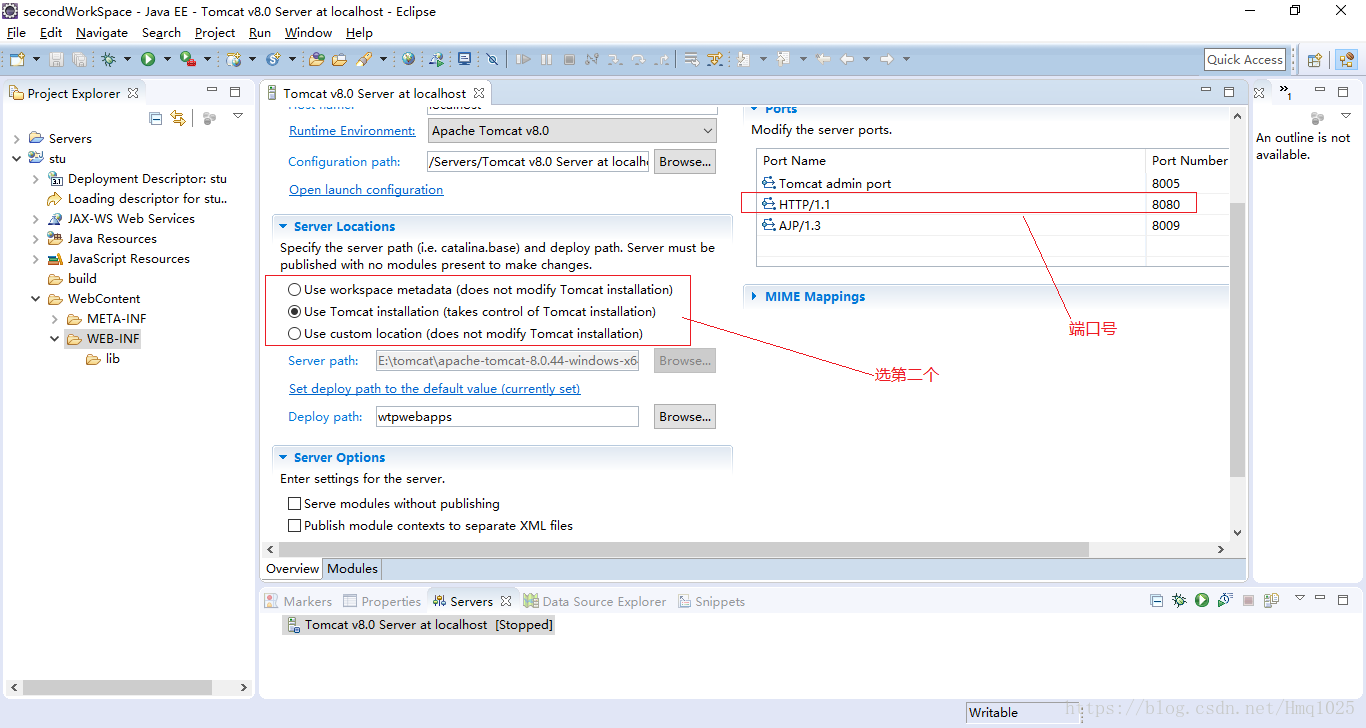Select Use workspace metadata radio button
The image size is (1366, 728).
tap(294, 290)
